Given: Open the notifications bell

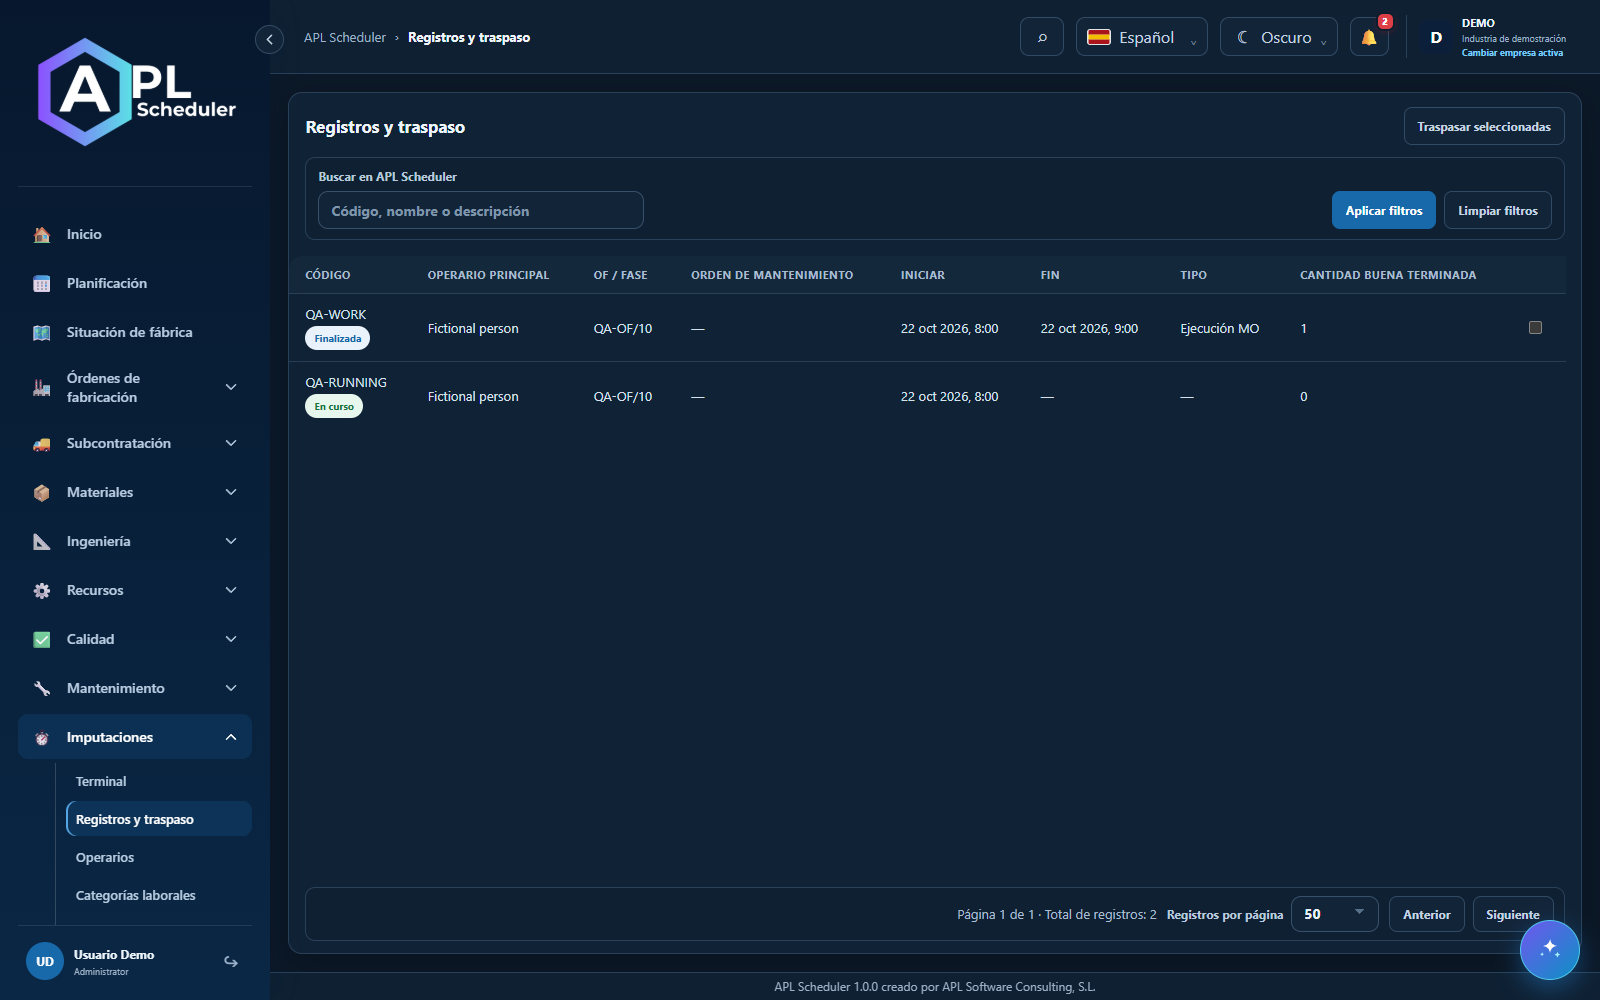Looking at the screenshot, I should (1369, 37).
